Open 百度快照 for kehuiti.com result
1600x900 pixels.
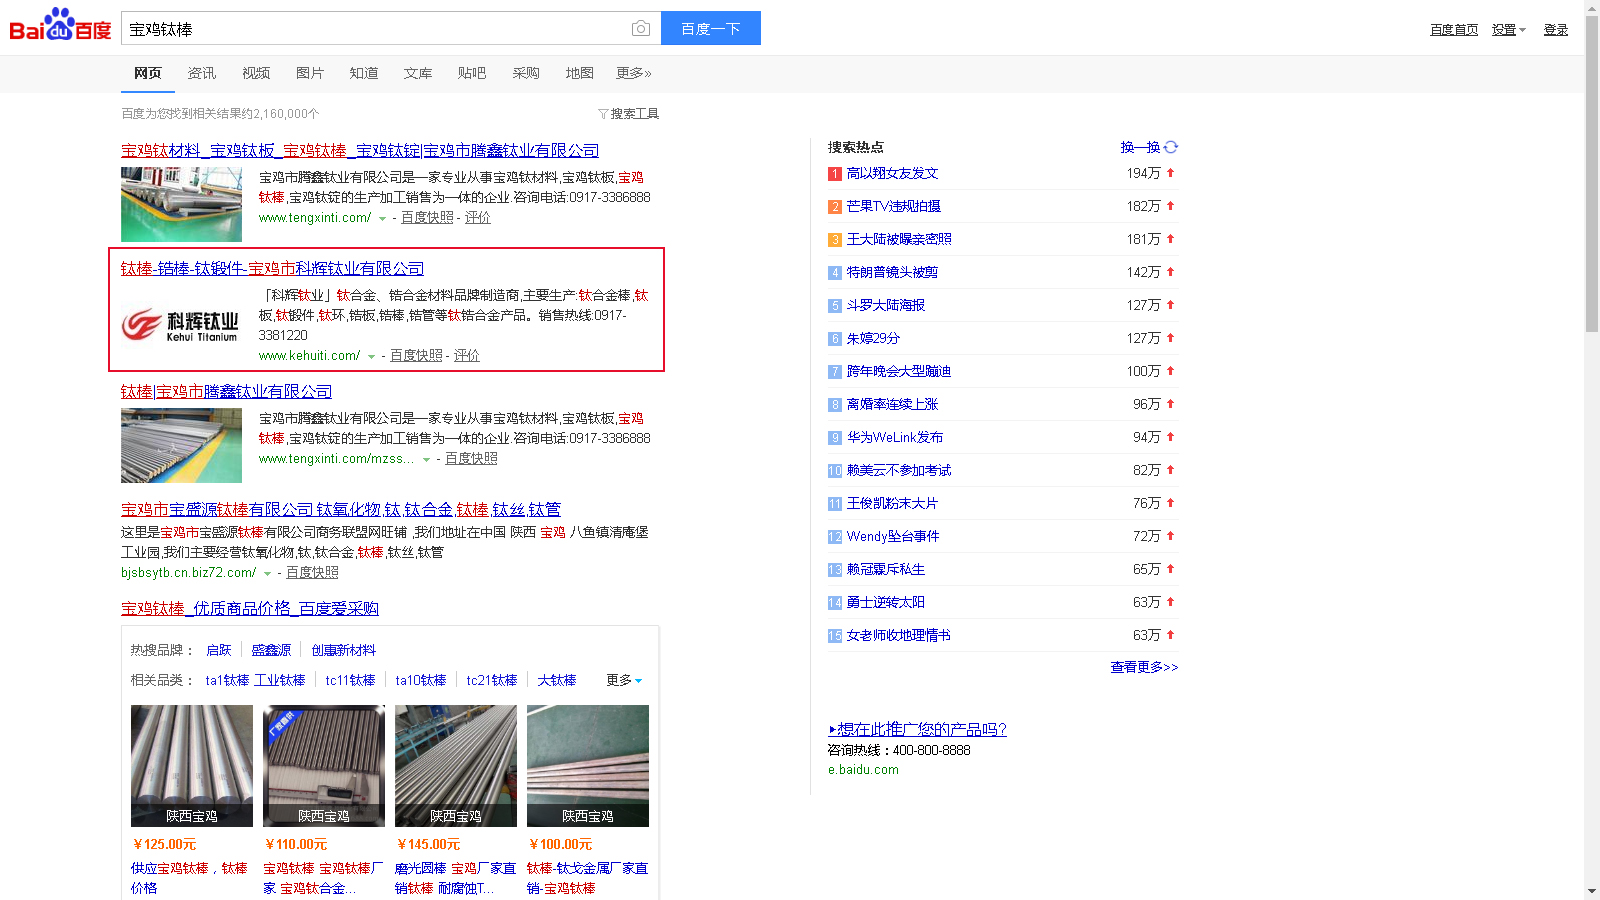click(x=416, y=356)
